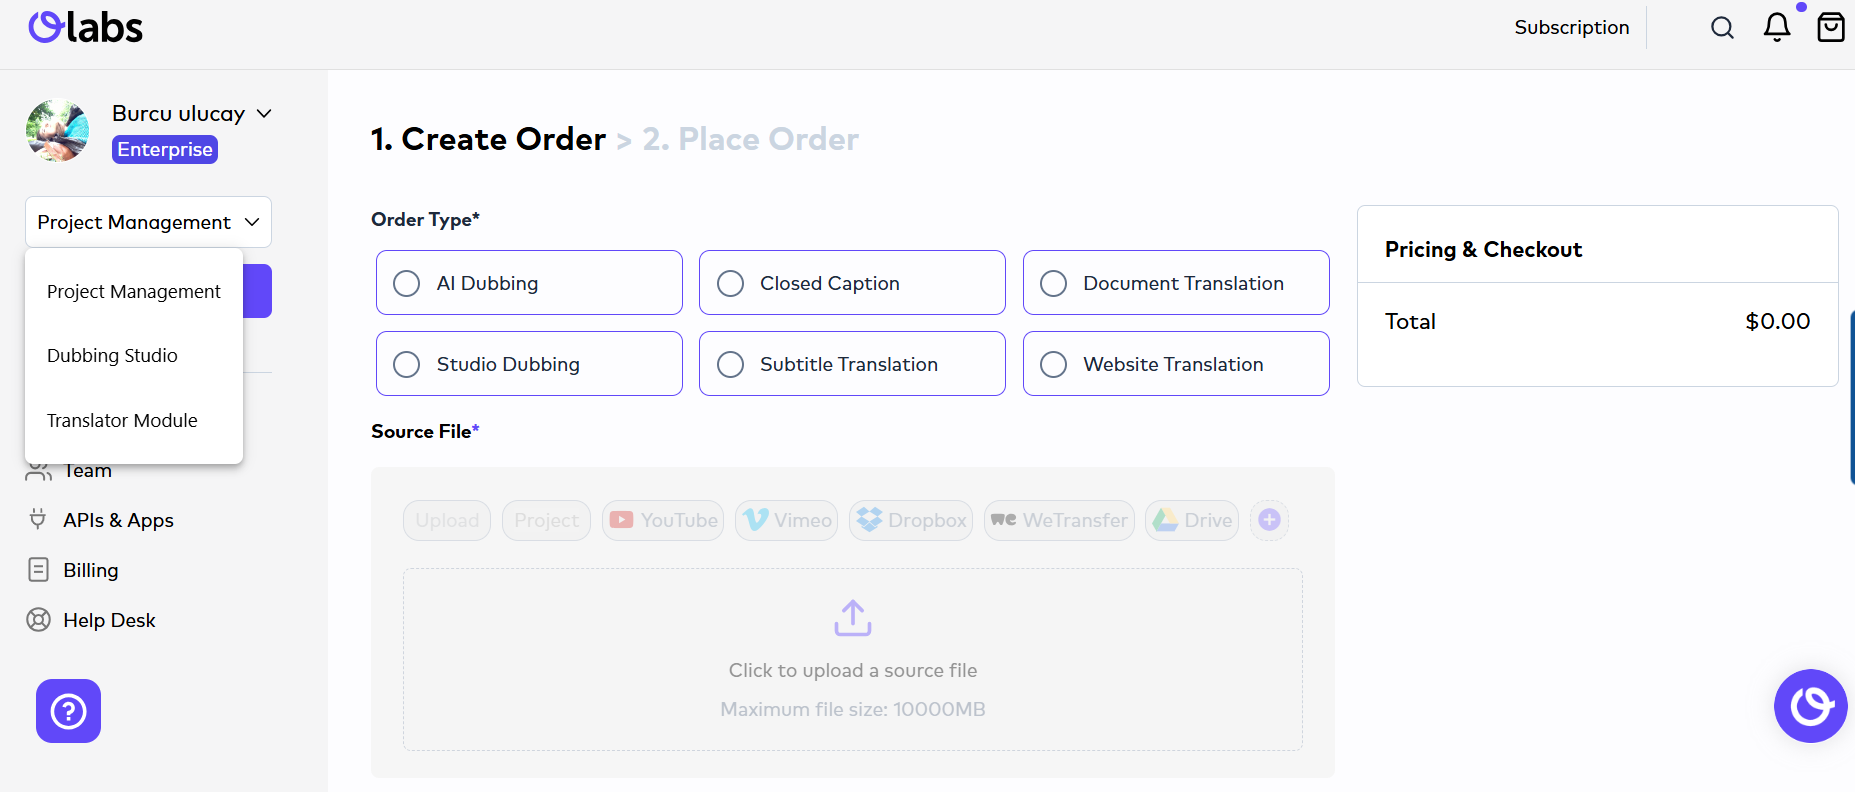Collapse the Project Management dropdown
This screenshot has height=792, width=1855.
[148, 222]
